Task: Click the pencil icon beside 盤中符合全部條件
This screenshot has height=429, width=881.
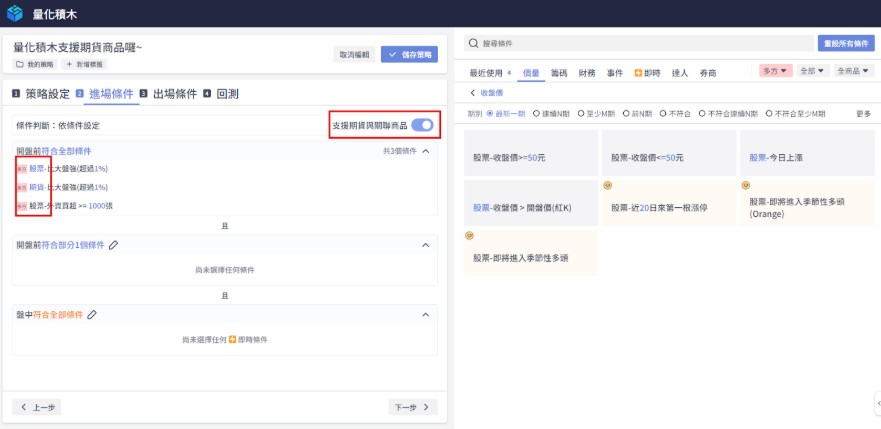Action: point(92,315)
